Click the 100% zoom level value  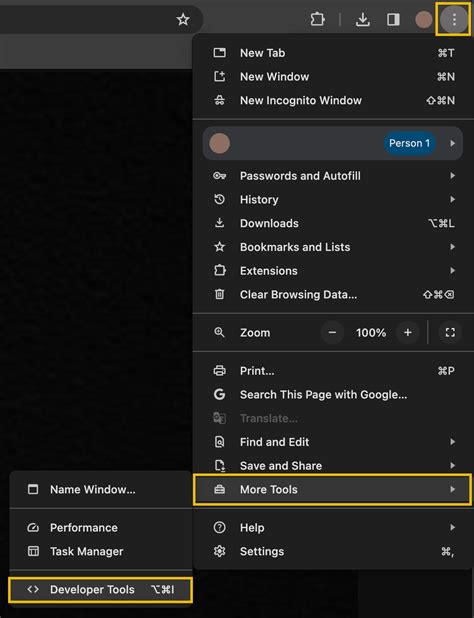coord(371,333)
